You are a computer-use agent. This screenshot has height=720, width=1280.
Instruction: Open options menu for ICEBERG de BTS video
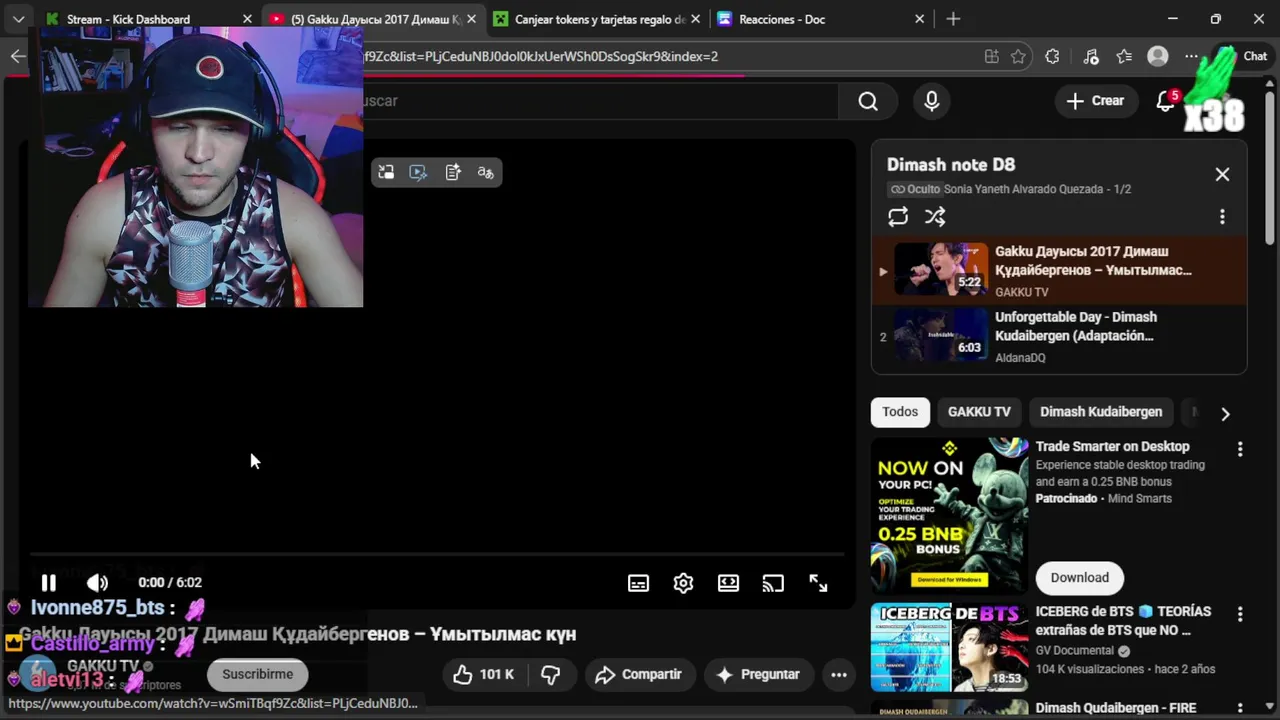tap(1240, 615)
